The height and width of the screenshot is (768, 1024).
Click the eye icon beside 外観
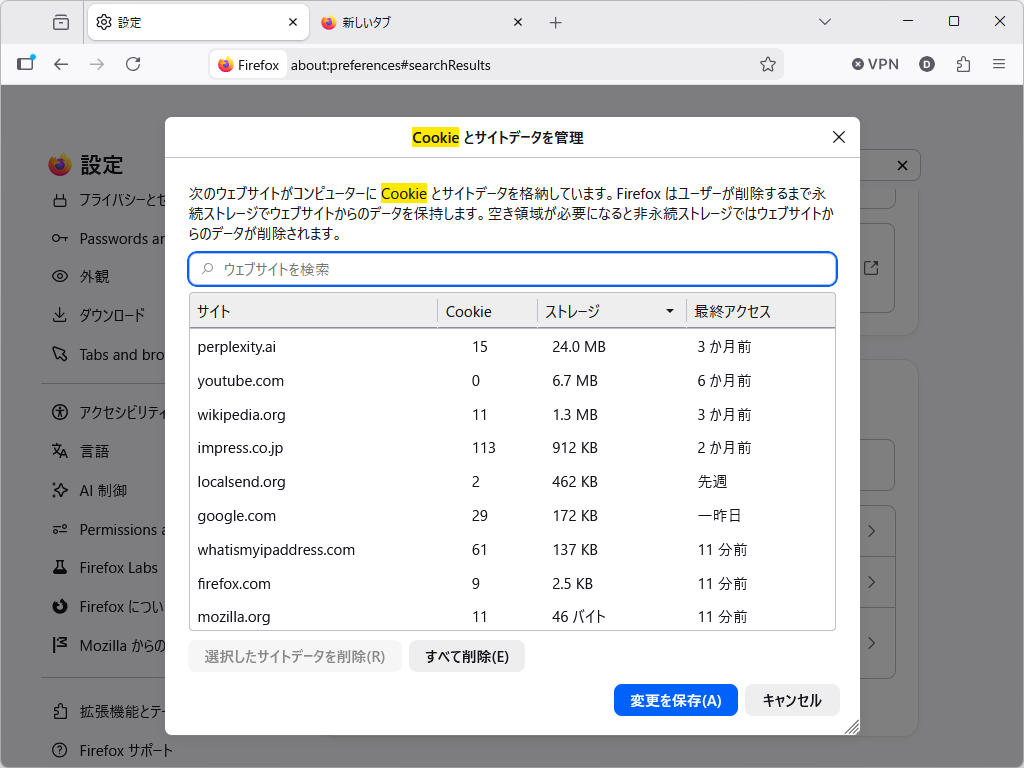pos(60,276)
